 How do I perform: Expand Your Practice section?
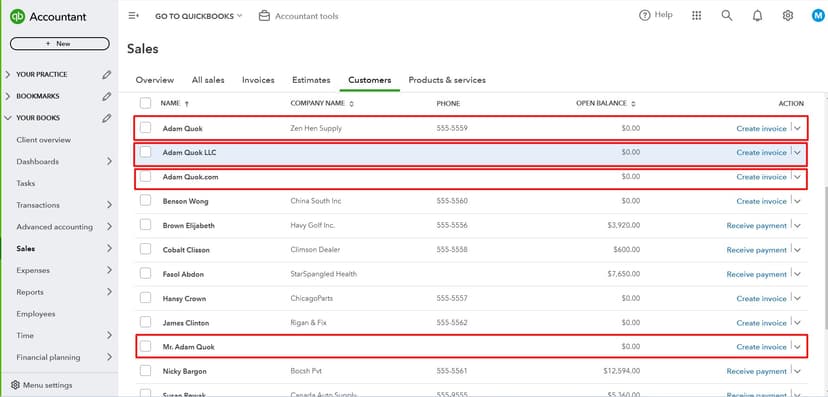tap(7, 74)
